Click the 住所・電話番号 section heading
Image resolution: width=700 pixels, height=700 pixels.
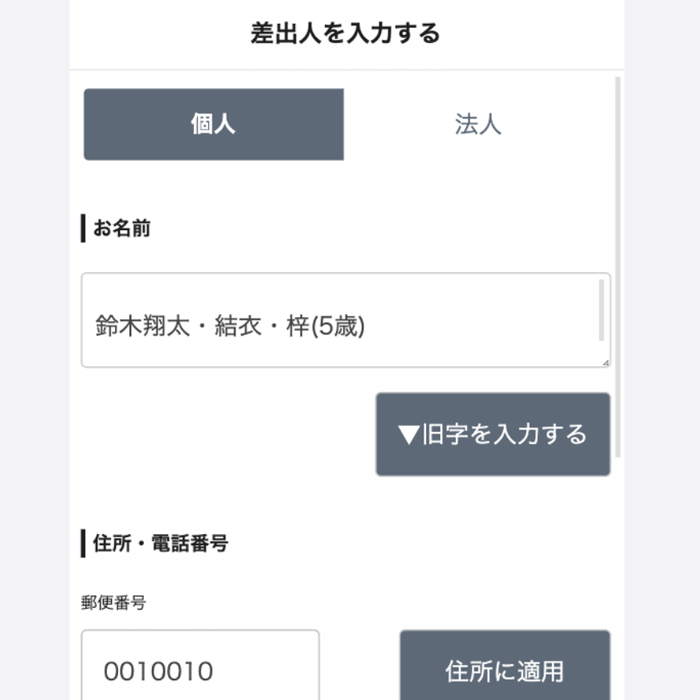160,543
